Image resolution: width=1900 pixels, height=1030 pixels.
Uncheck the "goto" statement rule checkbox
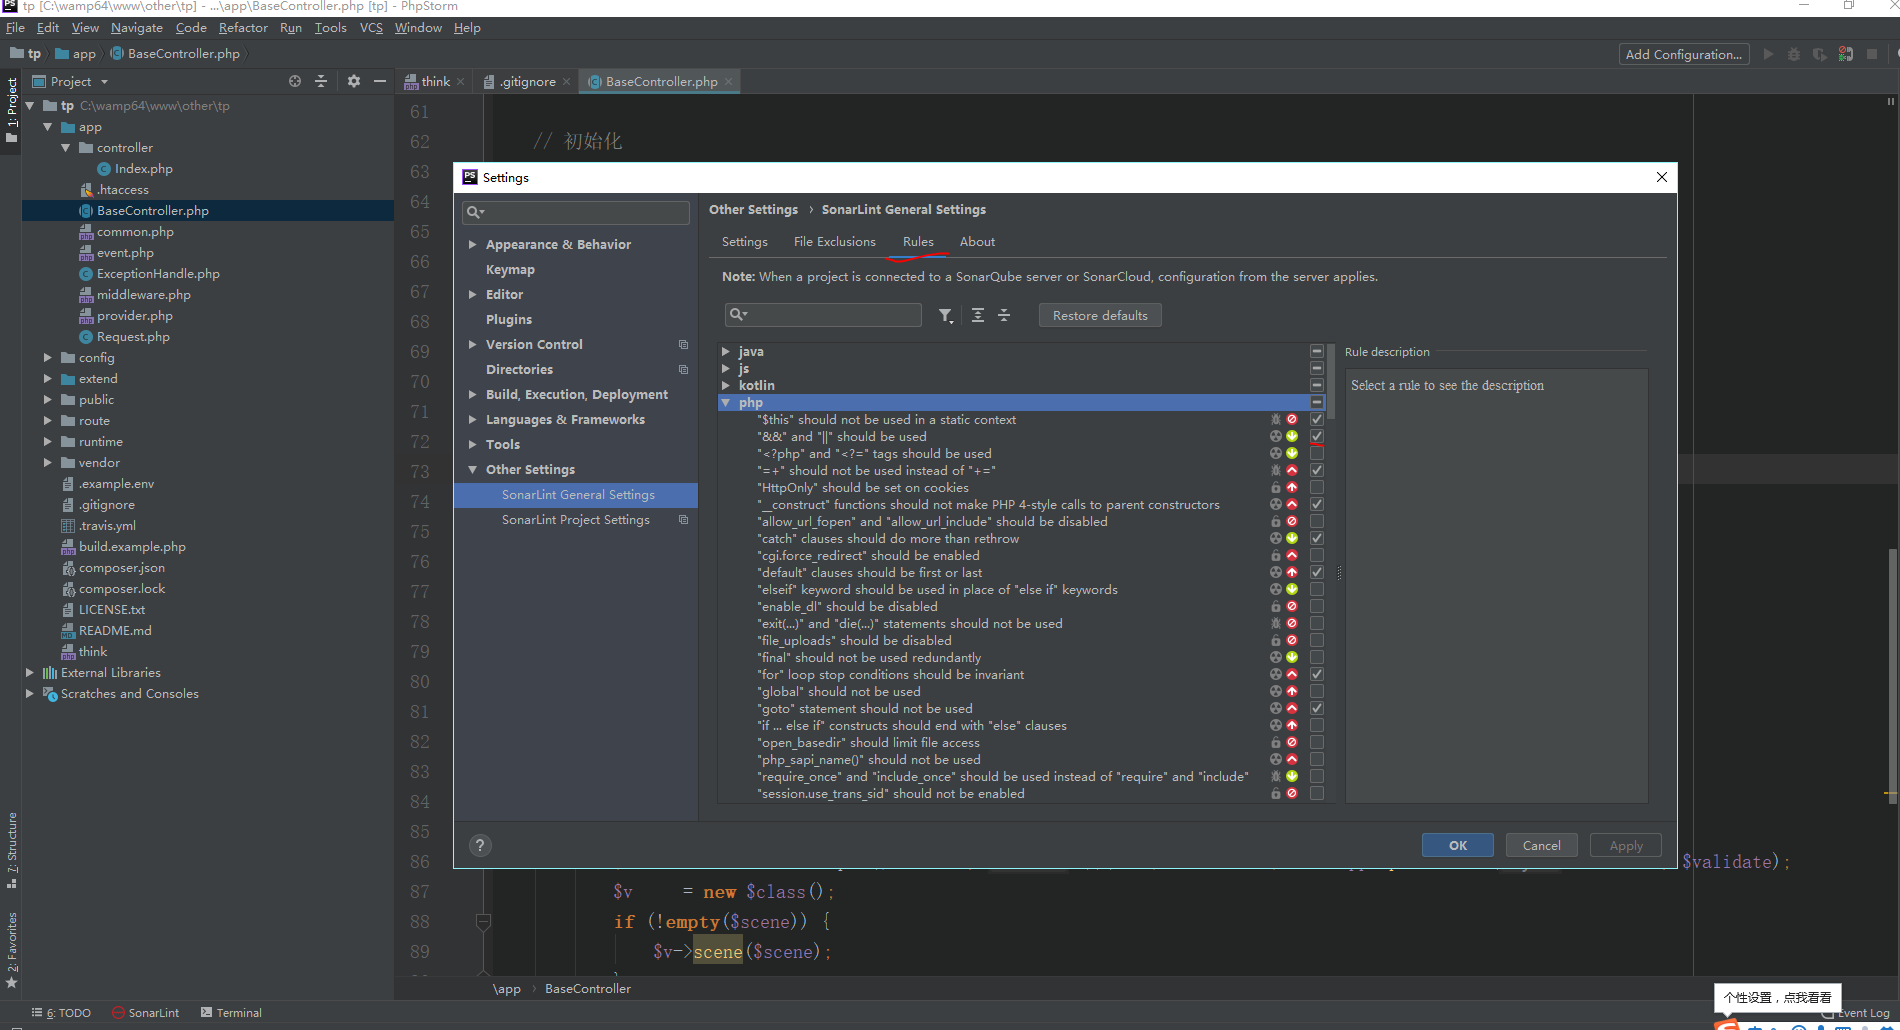[1317, 709]
